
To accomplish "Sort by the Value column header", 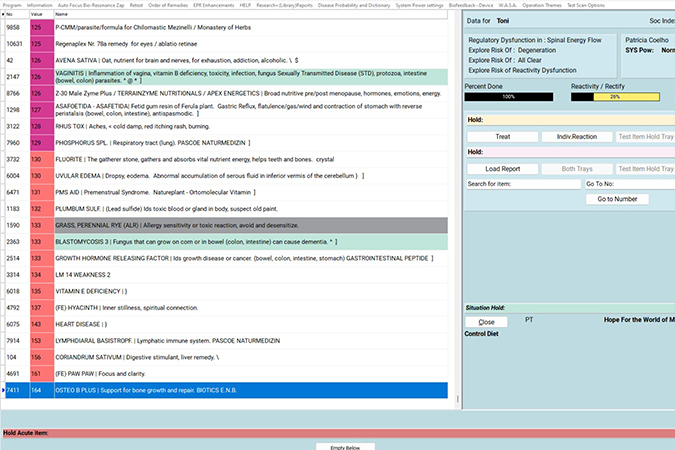I will coord(37,14).
